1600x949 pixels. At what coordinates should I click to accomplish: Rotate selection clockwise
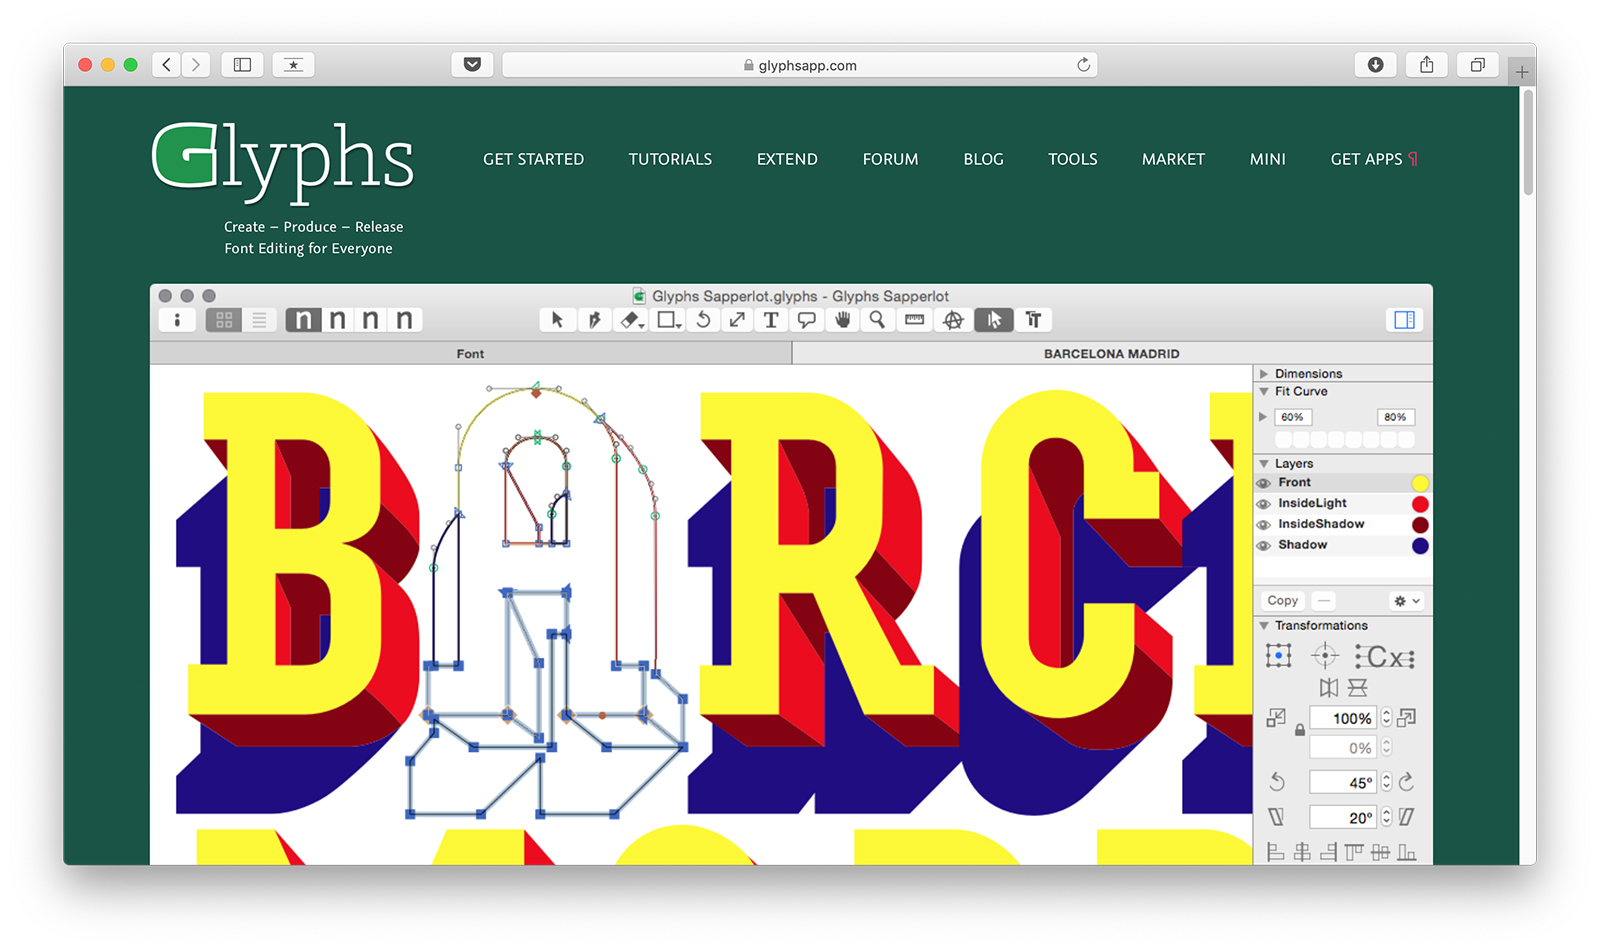(1407, 782)
